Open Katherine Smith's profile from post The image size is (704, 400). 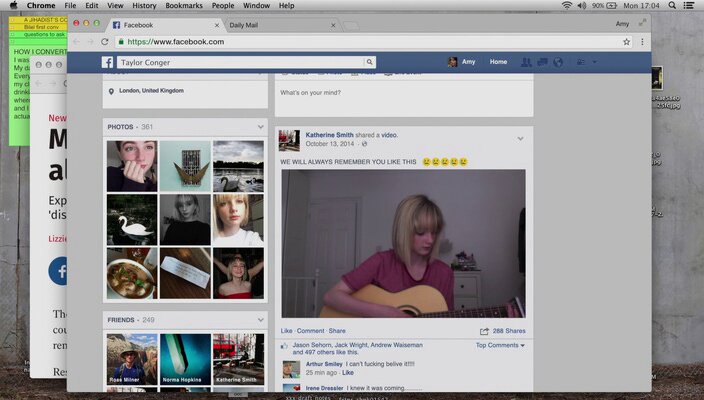click(x=330, y=135)
